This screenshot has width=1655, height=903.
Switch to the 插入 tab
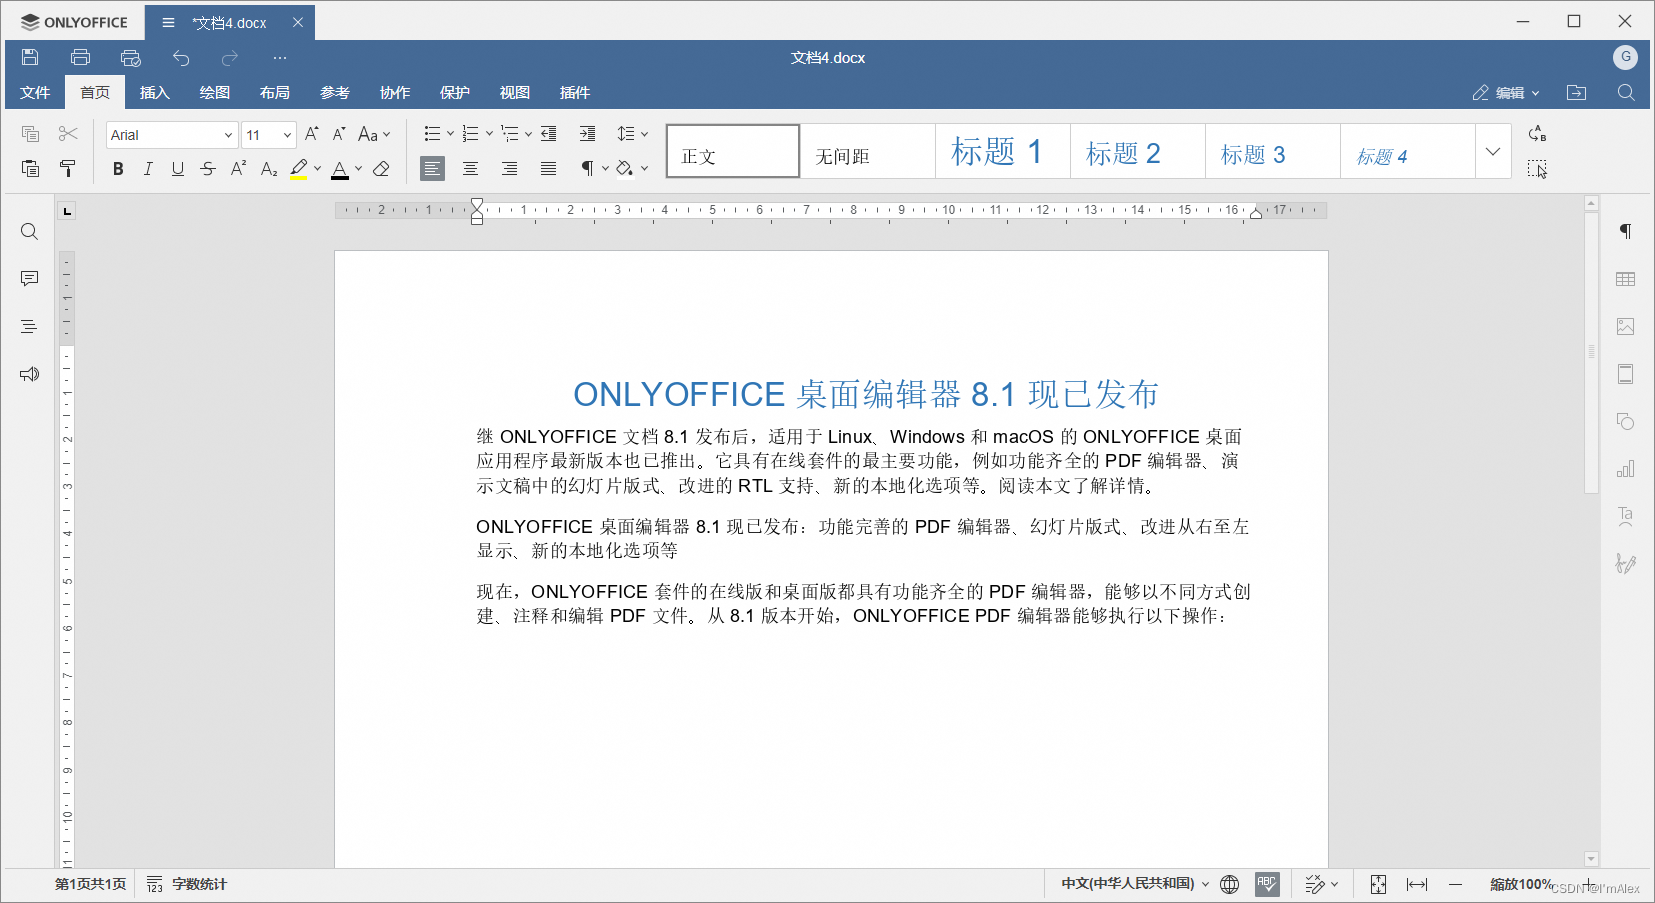[x=155, y=92]
